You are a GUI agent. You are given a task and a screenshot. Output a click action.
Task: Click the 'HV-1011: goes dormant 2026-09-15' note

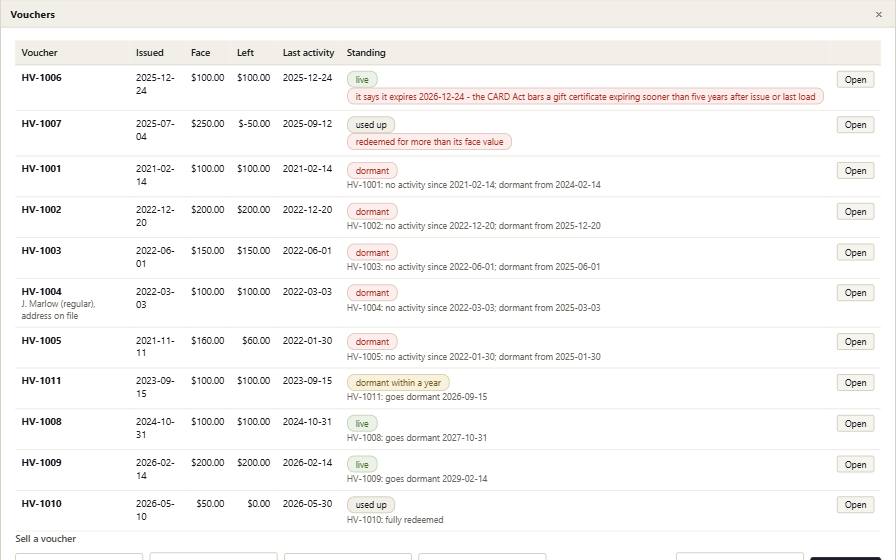click(x=417, y=397)
